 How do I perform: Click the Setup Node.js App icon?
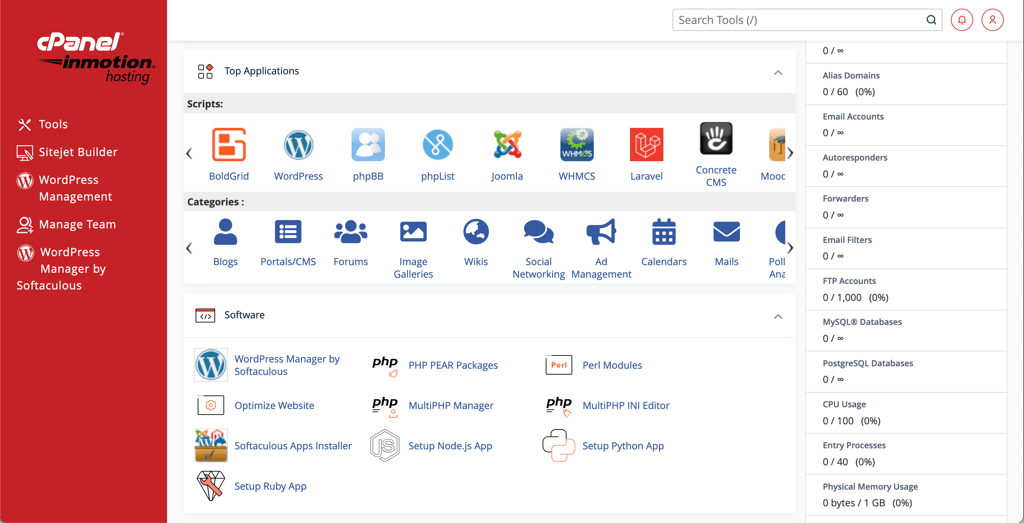pos(385,446)
